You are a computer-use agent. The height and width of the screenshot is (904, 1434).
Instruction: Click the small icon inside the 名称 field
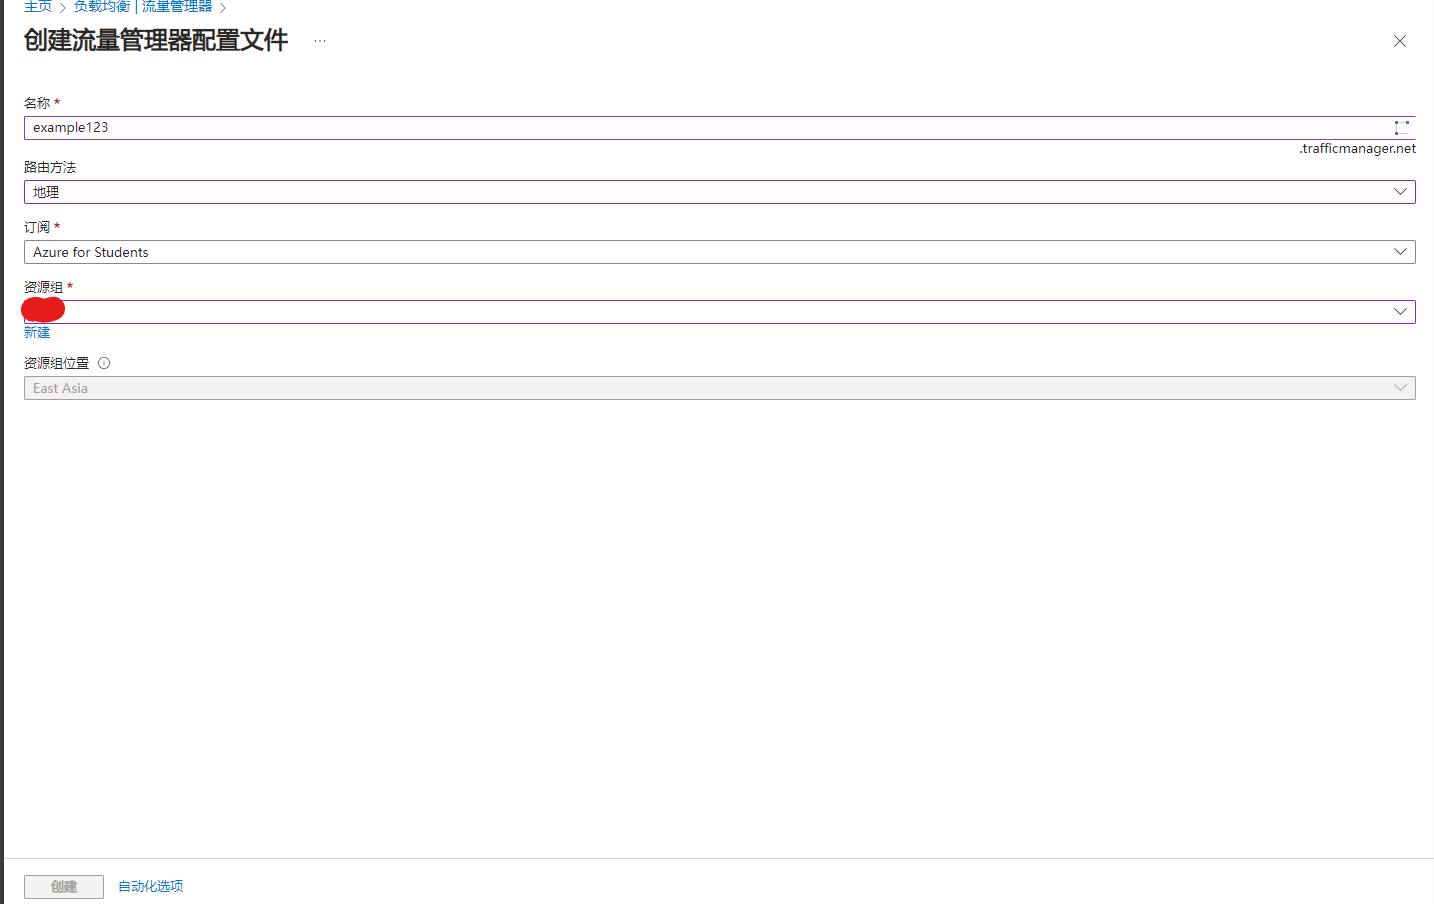(x=1401, y=128)
